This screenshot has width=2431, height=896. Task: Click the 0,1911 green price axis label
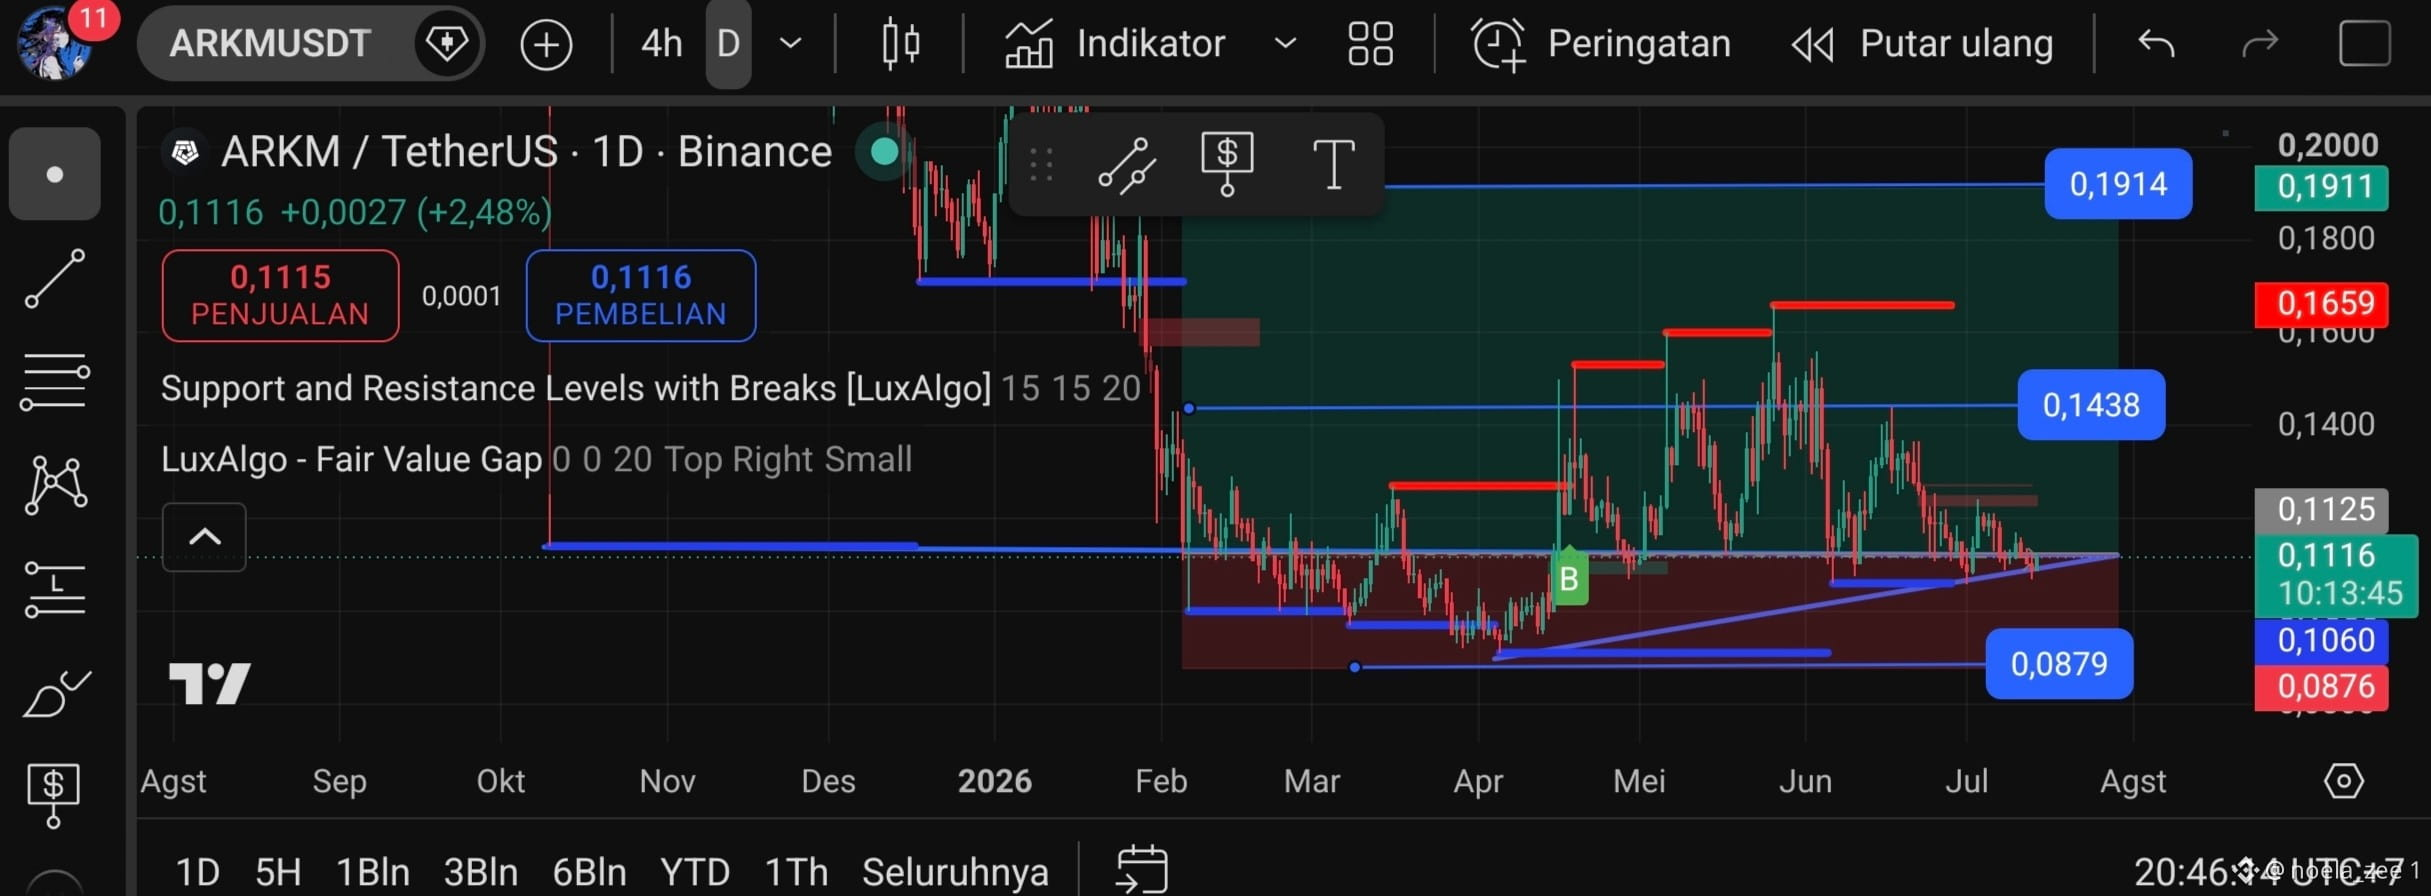pyautogui.click(x=2322, y=187)
